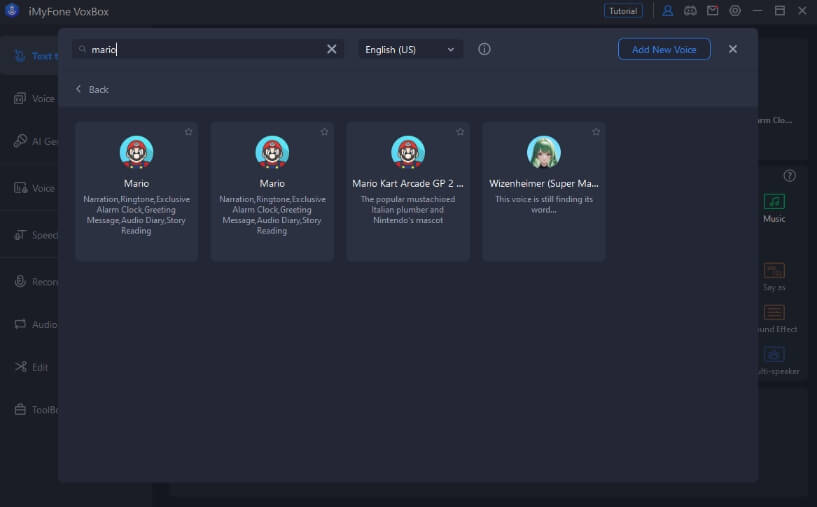The height and width of the screenshot is (507, 817).
Task: Select the Wizenheimer green-haired avatar
Action: click(543, 152)
